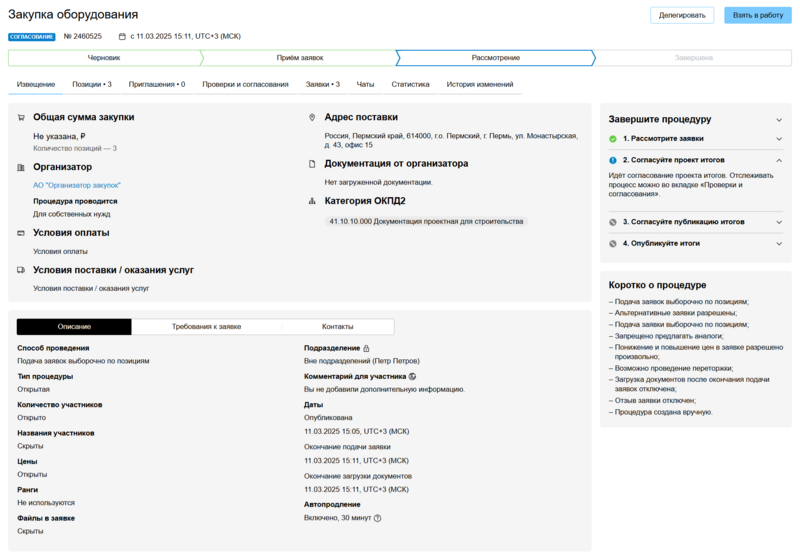Viewport: 800px width, 560px height.
Task: Expand step 4 Опубликуйте итоги
Action: [x=779, y=243]
